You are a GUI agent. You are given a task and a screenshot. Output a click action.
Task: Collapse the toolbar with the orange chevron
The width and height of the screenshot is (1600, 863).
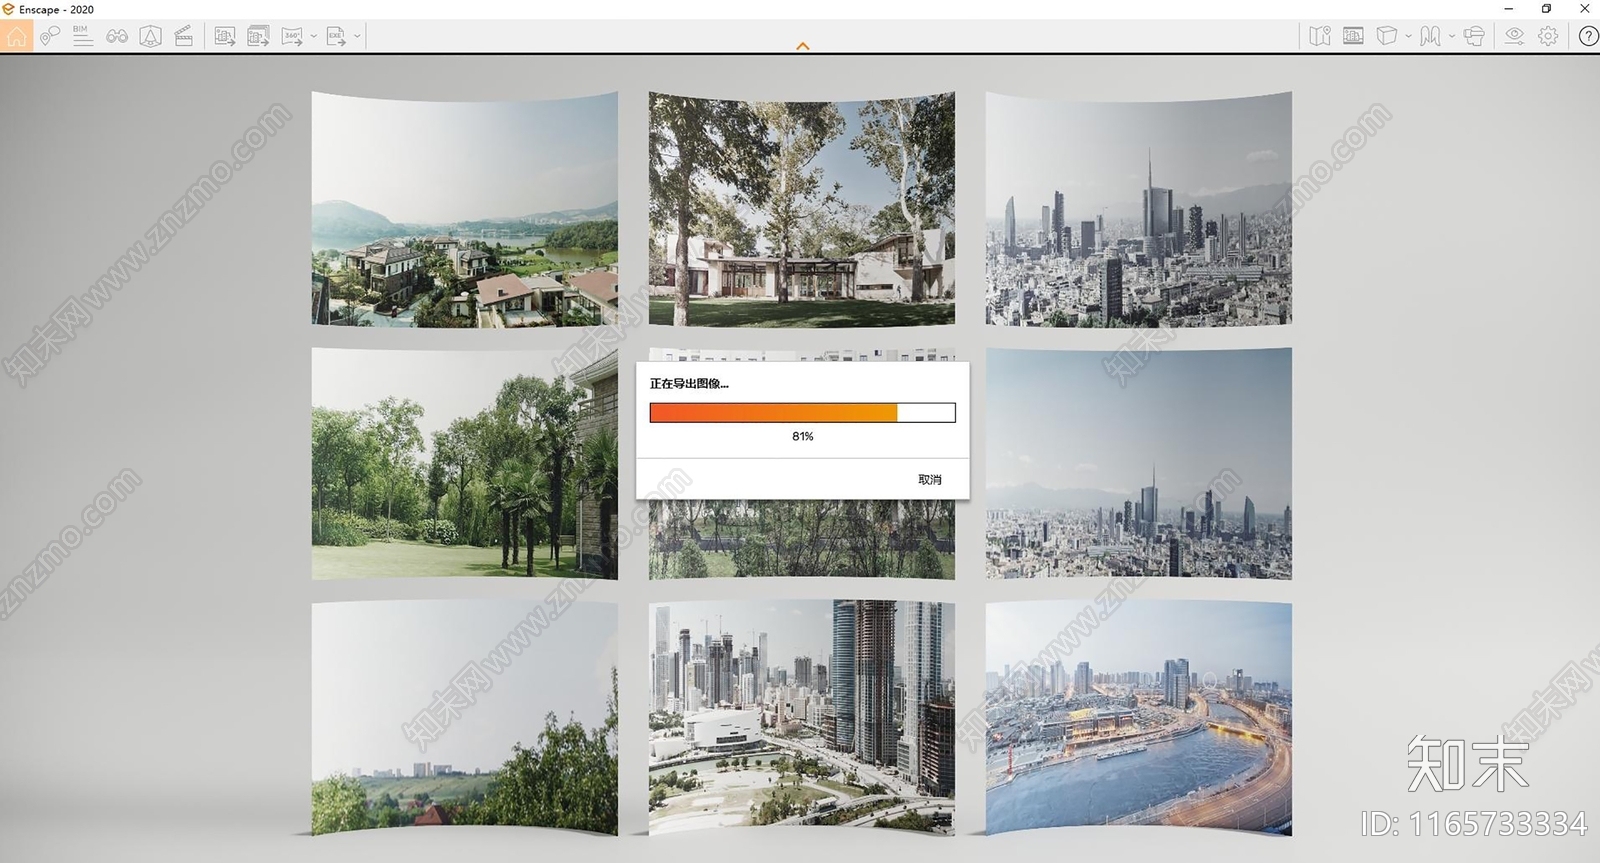click(x=802, y=46)
